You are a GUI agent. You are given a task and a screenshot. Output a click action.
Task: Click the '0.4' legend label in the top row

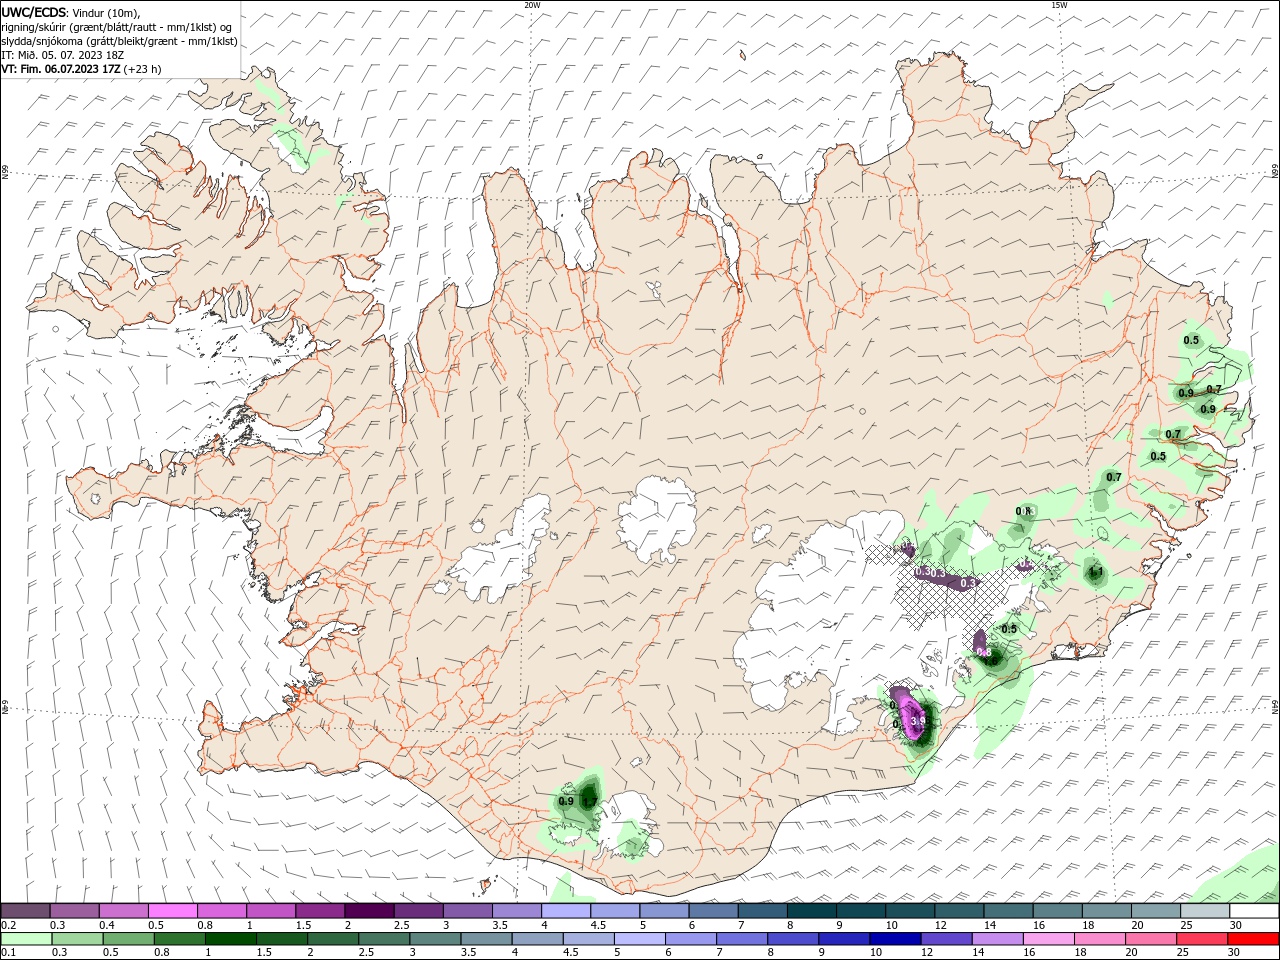pos(107,925)
